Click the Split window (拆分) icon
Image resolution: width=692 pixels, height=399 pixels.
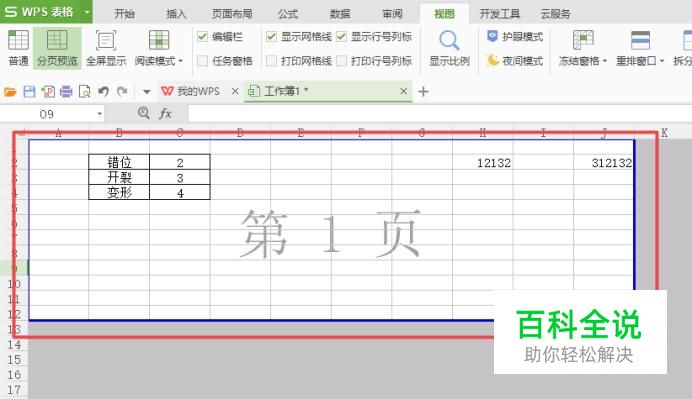tap(687, 41)
